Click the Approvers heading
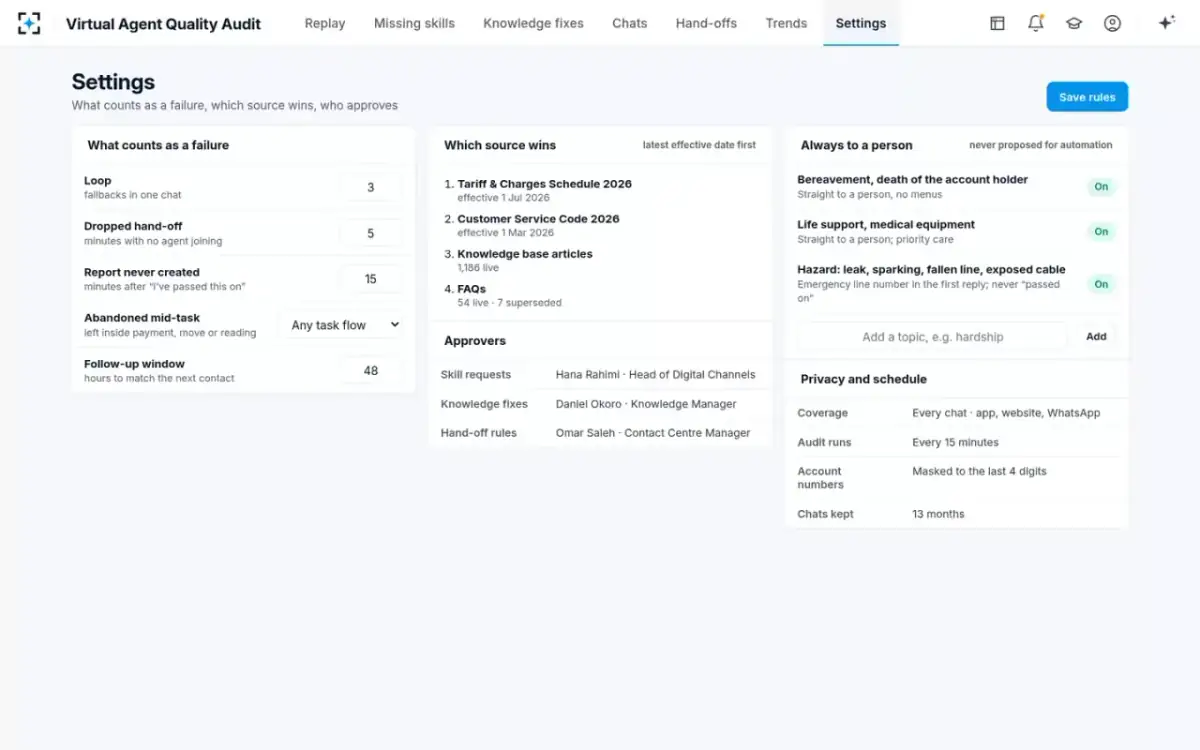The width and height of the screenshot is (1200, 750). 475,341
